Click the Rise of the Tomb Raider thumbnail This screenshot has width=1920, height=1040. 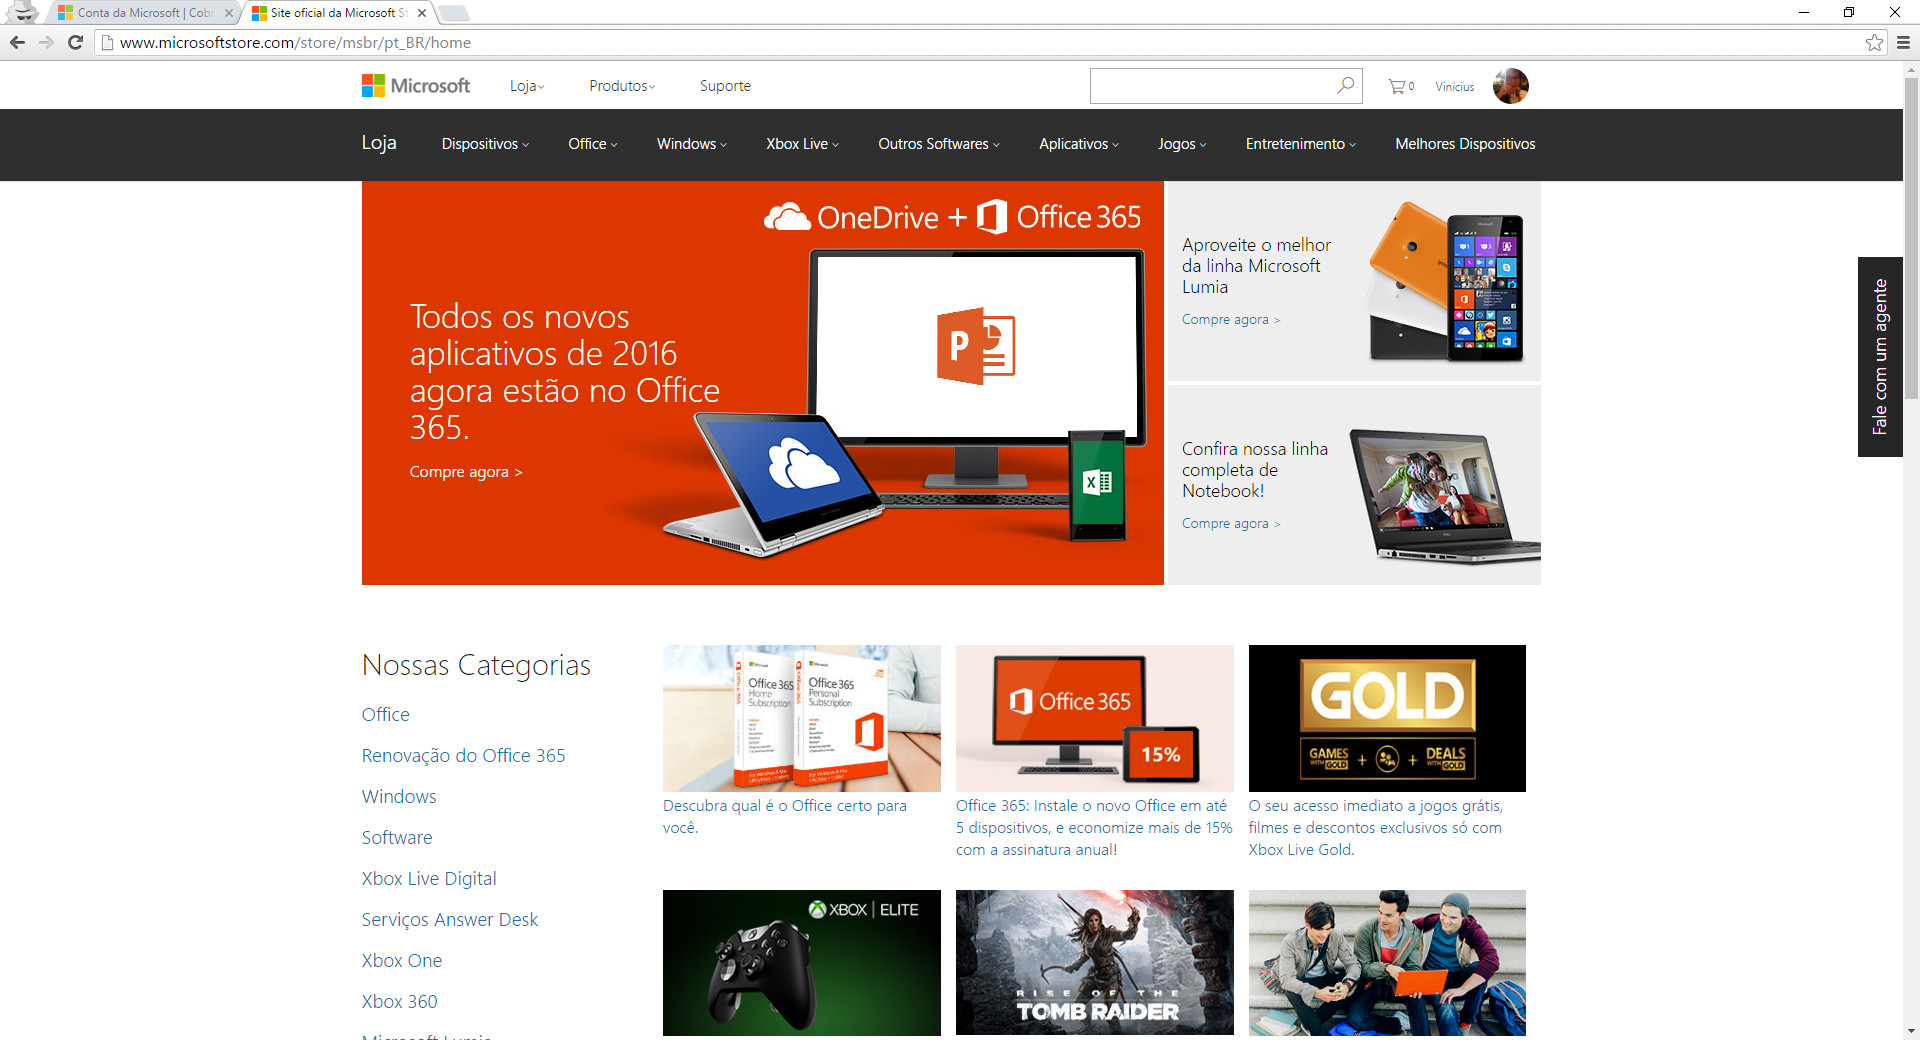tap(1094, 963)
